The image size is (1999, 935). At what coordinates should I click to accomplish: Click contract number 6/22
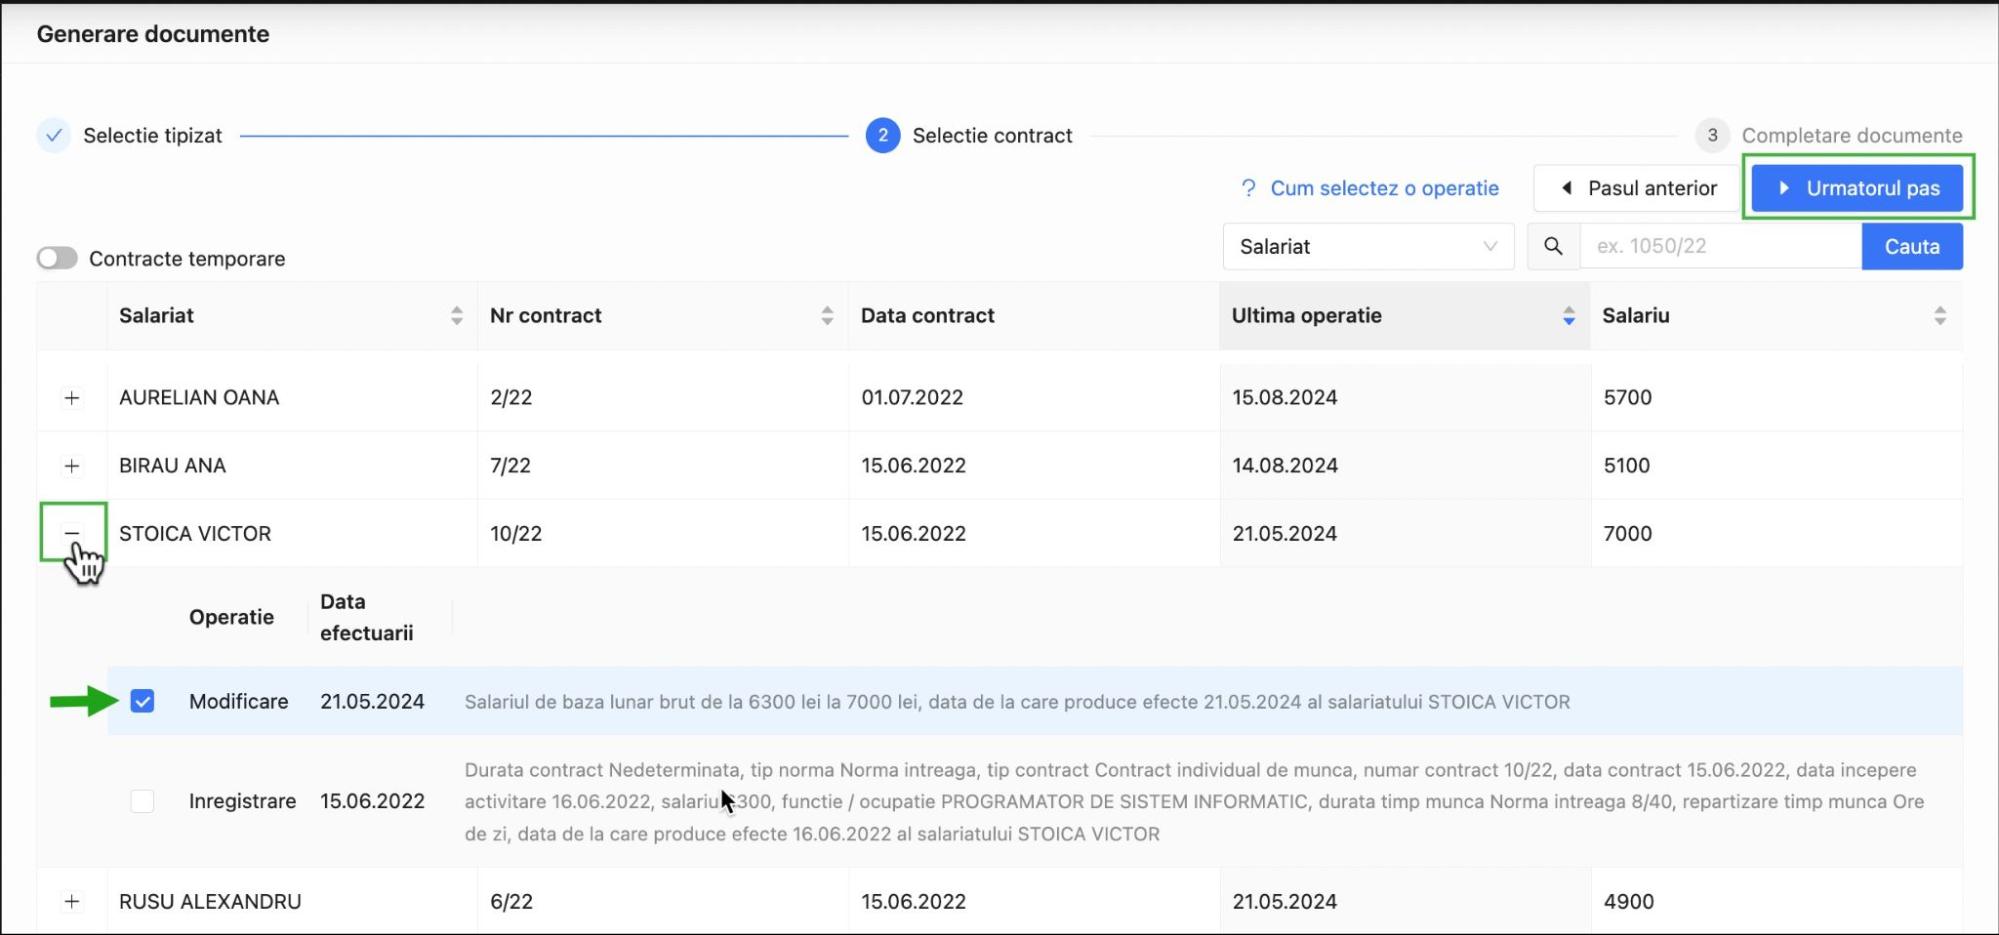pyautogui.click(x=511, y=902)
